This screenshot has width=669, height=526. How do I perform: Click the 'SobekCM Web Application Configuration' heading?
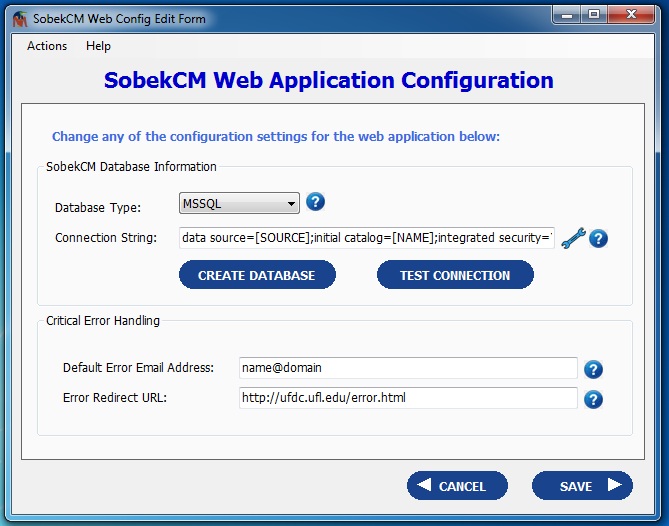pos(329,80)
